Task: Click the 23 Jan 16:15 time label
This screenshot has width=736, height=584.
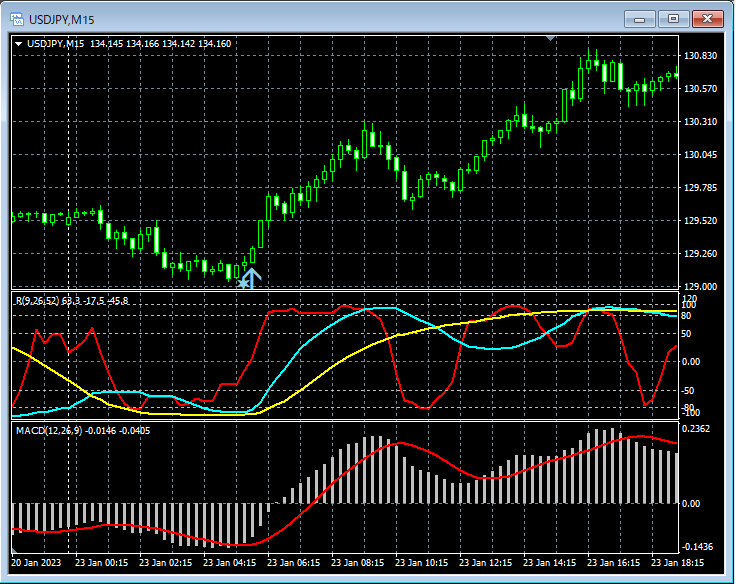Action: pyautogui.click(x=613, y=562)
